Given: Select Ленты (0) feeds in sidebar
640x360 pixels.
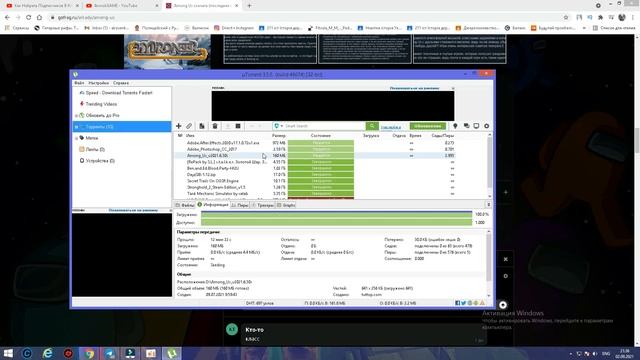Looking at the screenshot, I should point(92,149).
